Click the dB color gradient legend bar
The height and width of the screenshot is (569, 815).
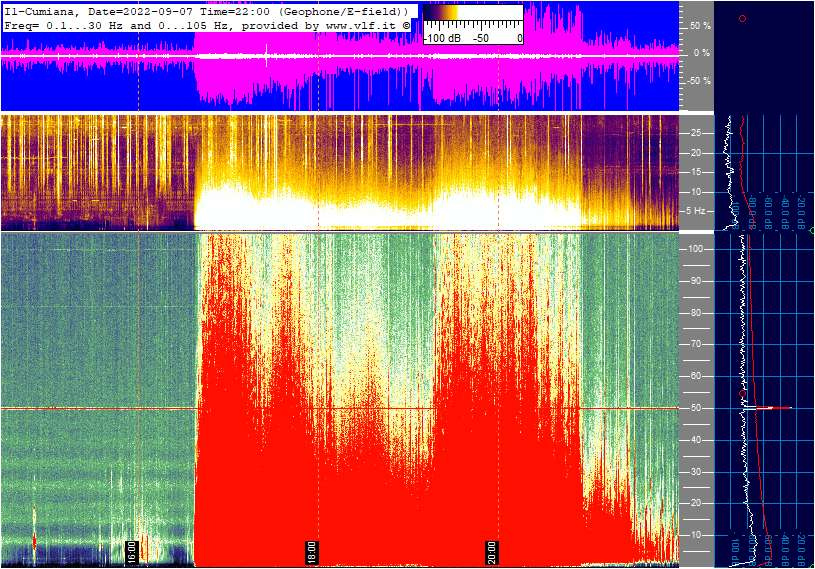tap(473, 14)
